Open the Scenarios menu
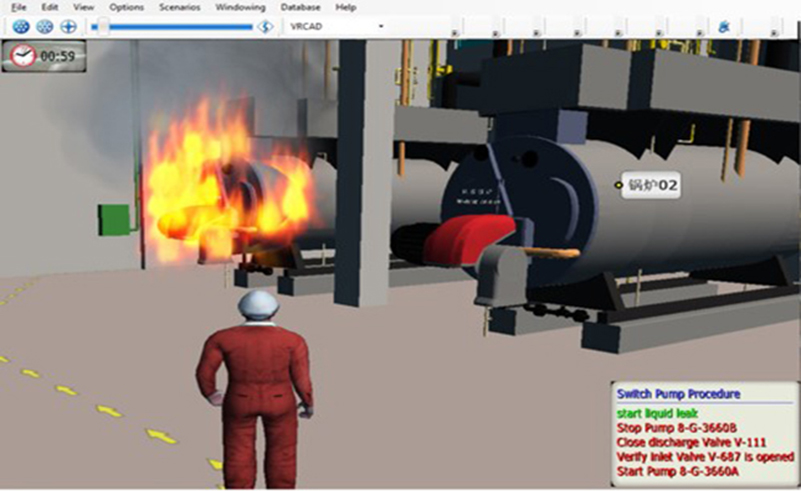The height and width of the screenshot is (491, 801). (179, 7)
